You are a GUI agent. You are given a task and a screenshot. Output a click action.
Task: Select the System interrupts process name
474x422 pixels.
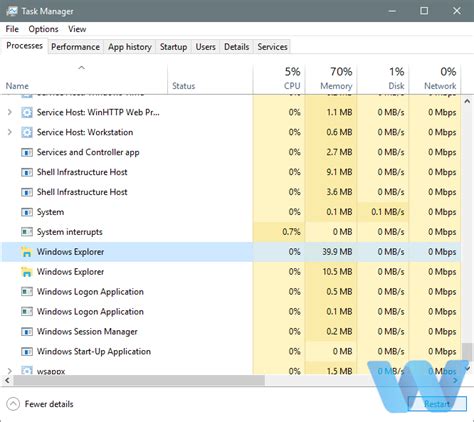(69, 232)
